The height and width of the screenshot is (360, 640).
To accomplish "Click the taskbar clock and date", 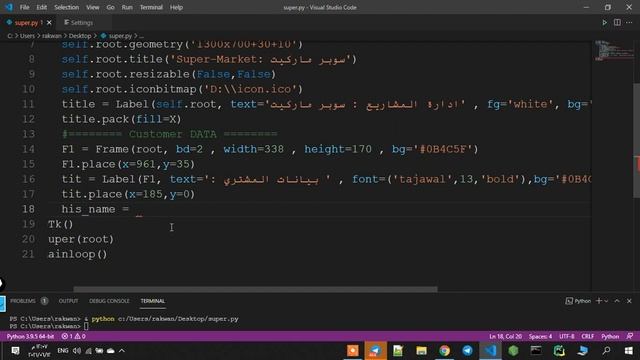I will pos(39,351).
